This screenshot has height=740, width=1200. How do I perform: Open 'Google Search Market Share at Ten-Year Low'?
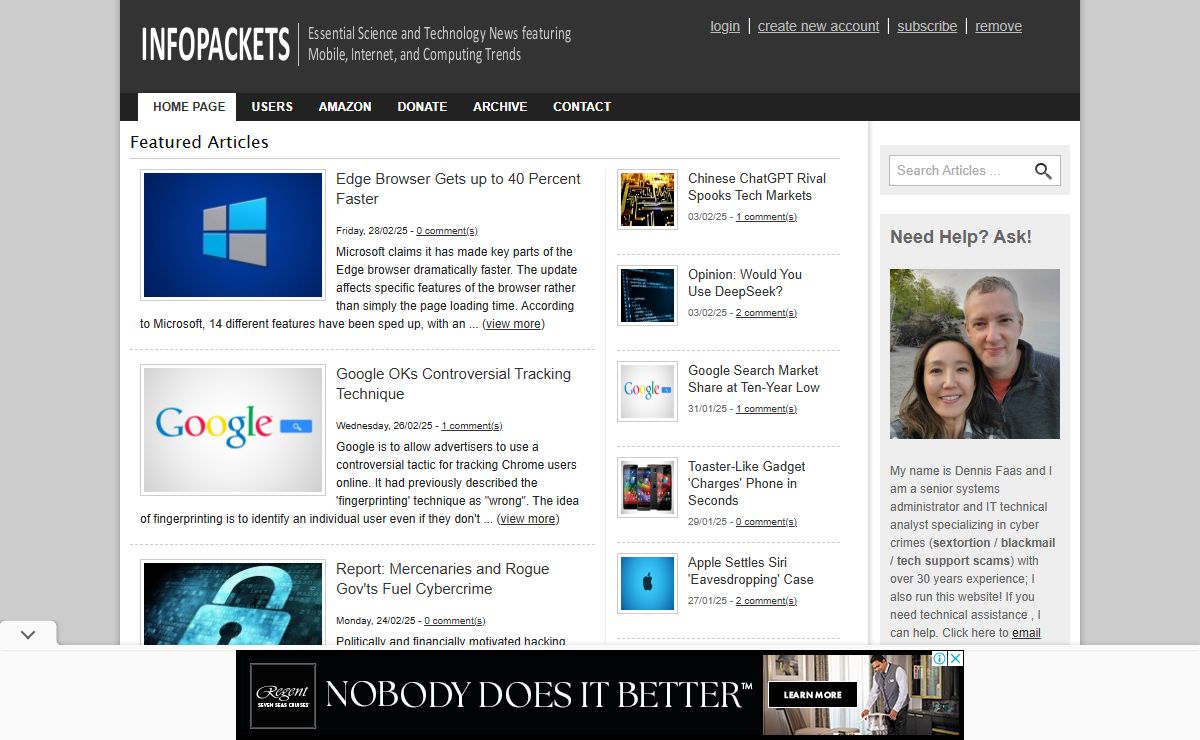coord(754,379)
